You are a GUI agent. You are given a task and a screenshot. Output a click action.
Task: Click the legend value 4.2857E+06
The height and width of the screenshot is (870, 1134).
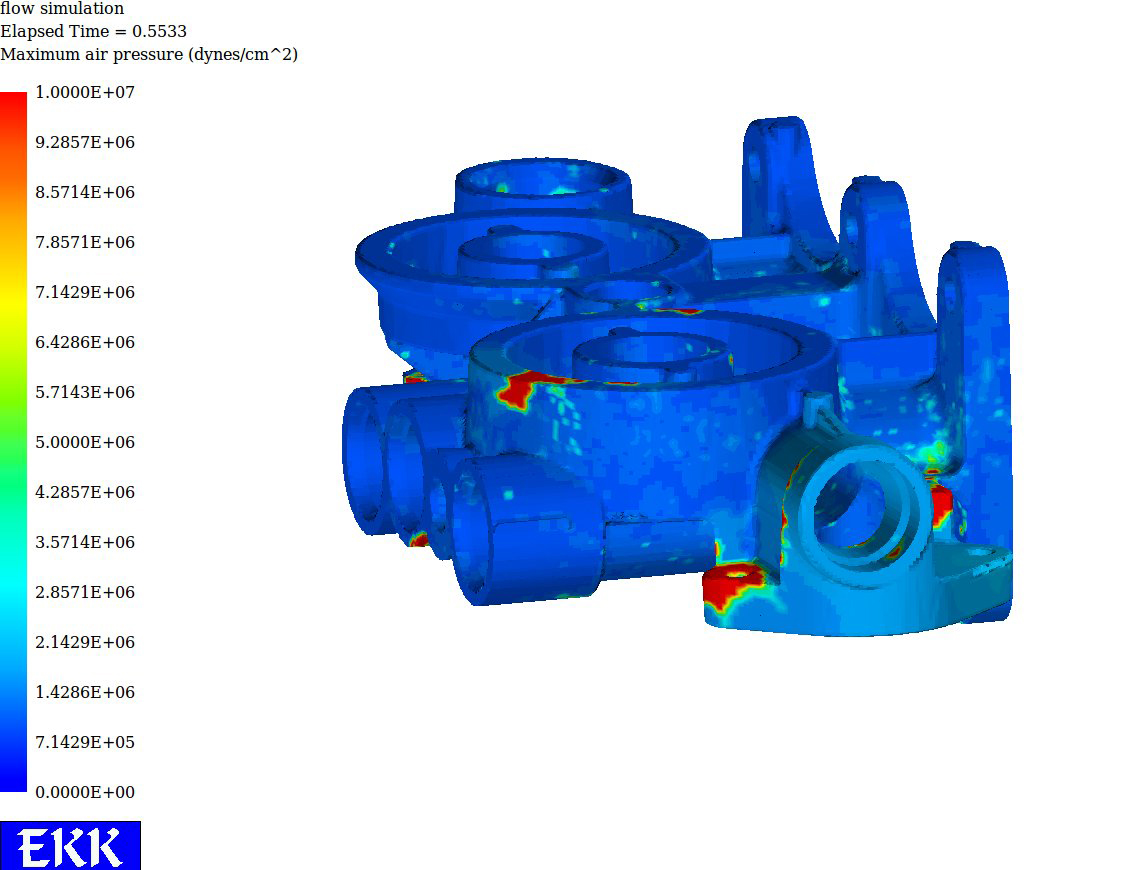click(x=85, y=492)
